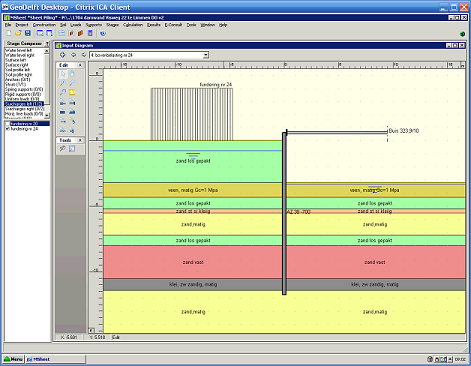Click the left icon in Tools panel
This screenshot has width=471, height=366.
tap(63, 149)
